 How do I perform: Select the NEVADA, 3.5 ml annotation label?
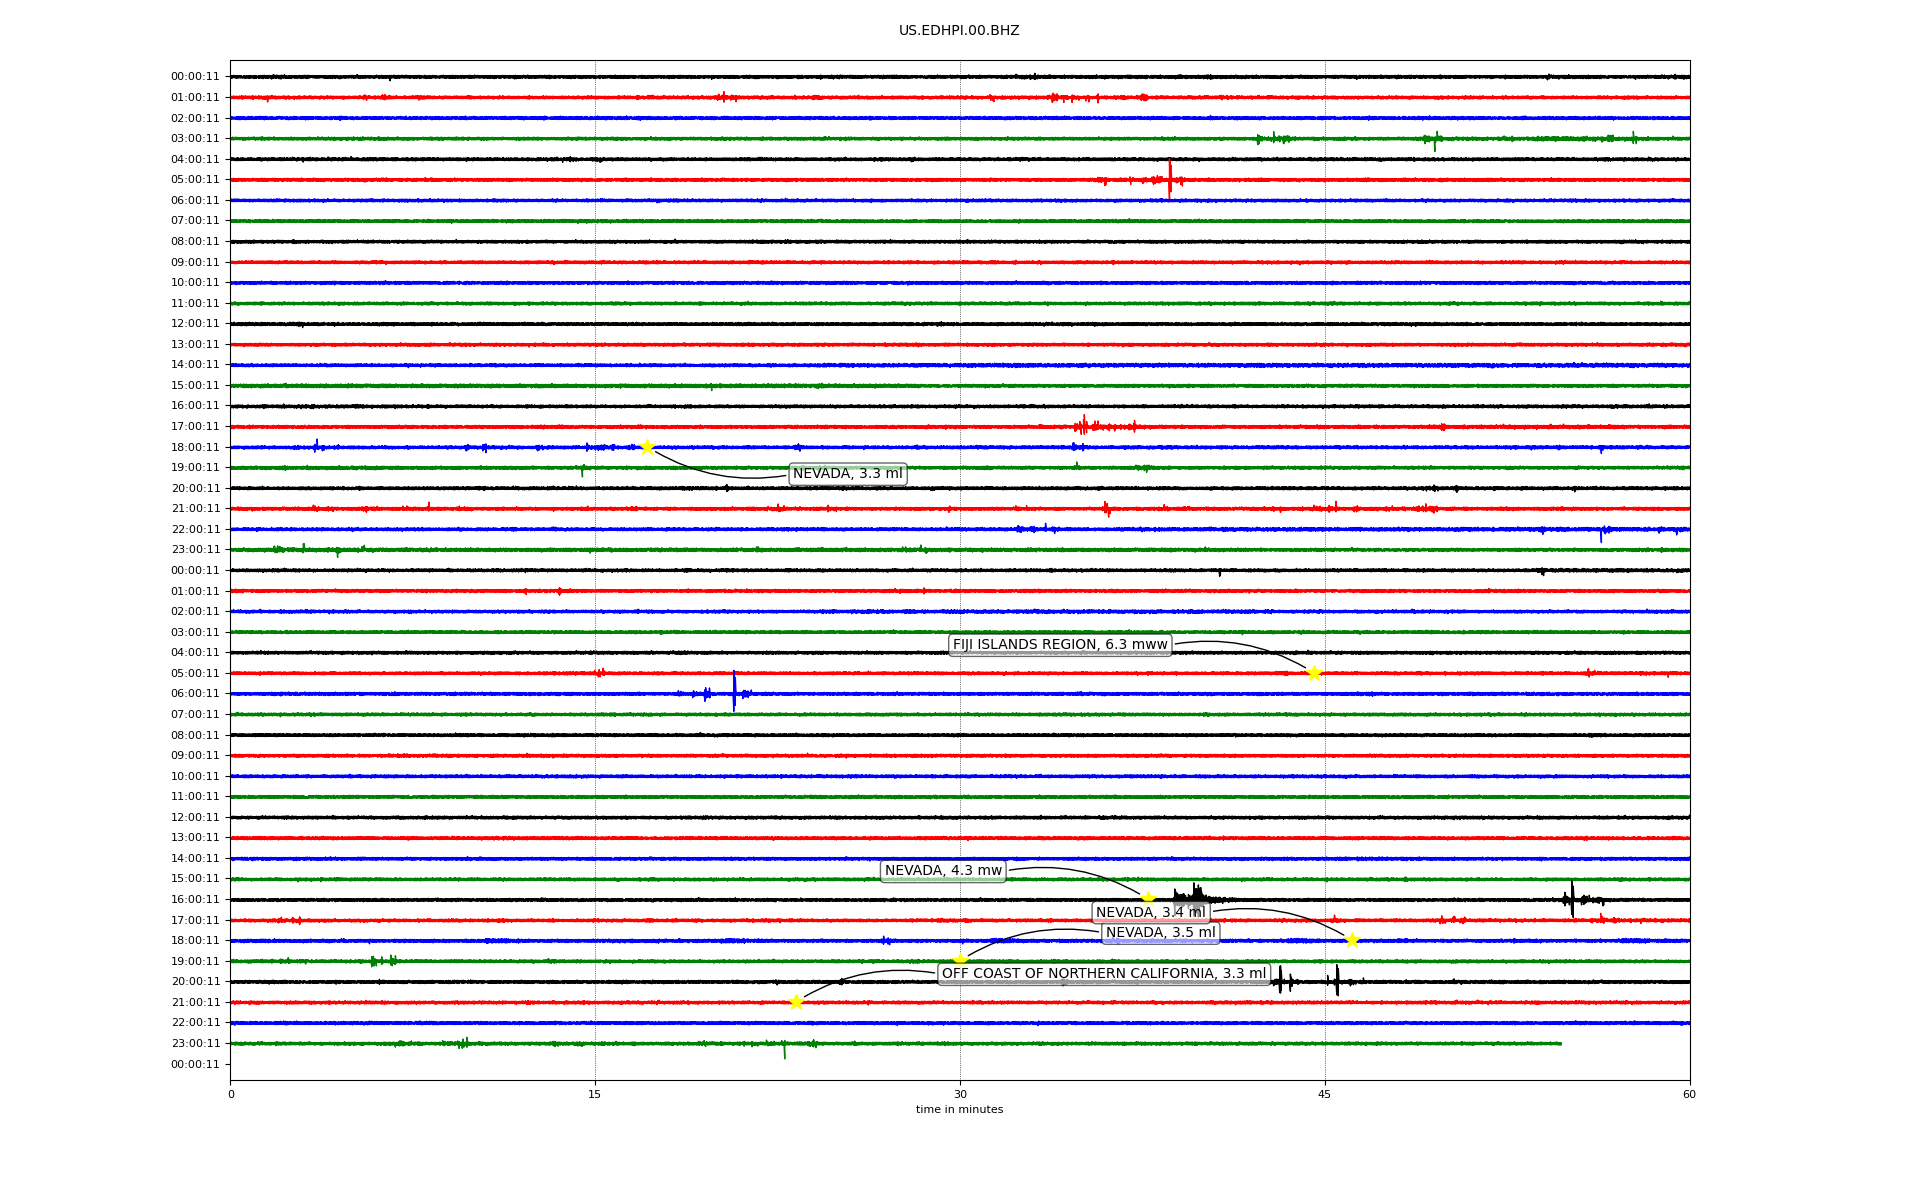pyautogui.click(x=1160, y=933)
